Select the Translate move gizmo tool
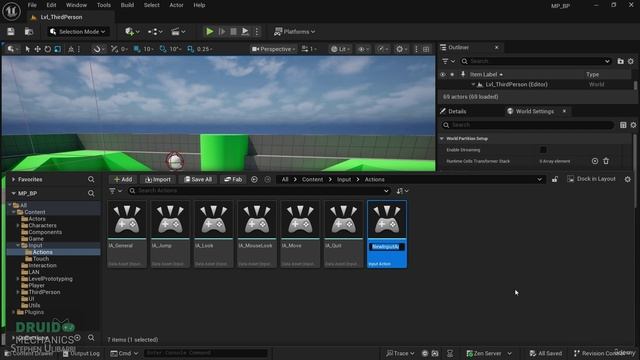The image size is (640, 360). pos(38,49)
